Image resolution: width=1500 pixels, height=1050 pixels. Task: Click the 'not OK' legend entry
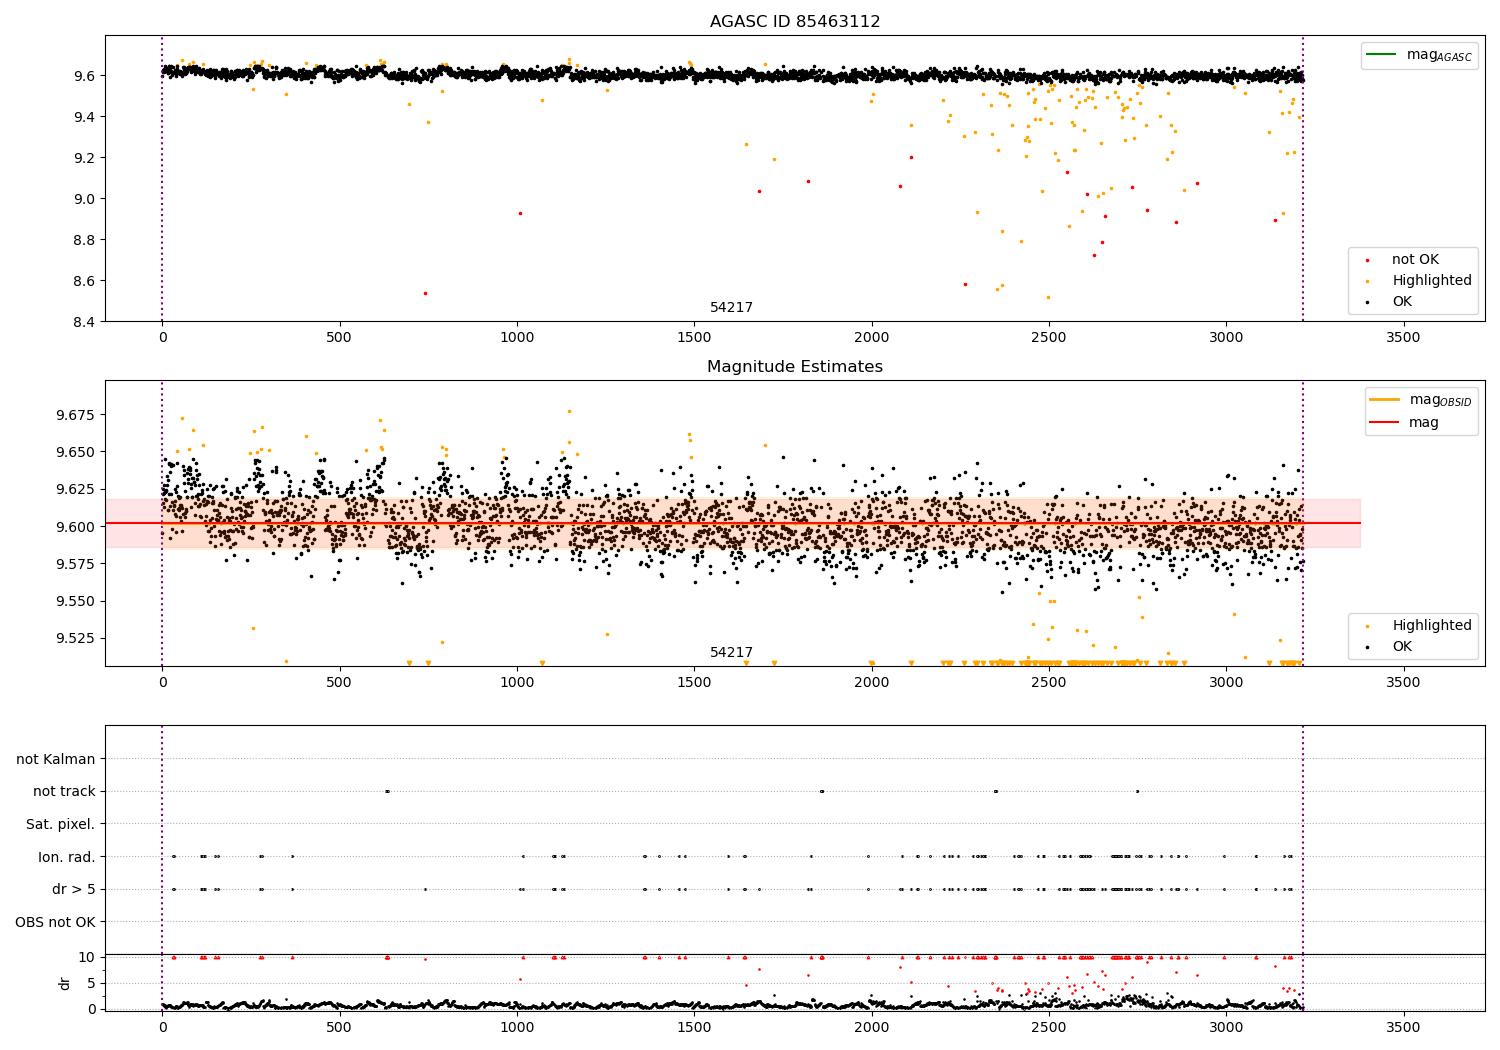[x=1415, y=260]
